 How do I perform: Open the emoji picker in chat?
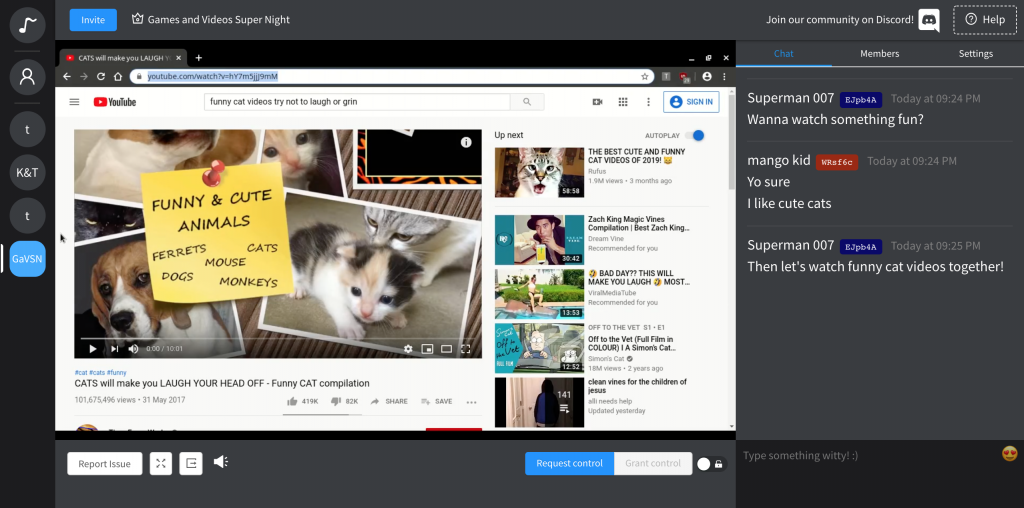point(1009,454)
